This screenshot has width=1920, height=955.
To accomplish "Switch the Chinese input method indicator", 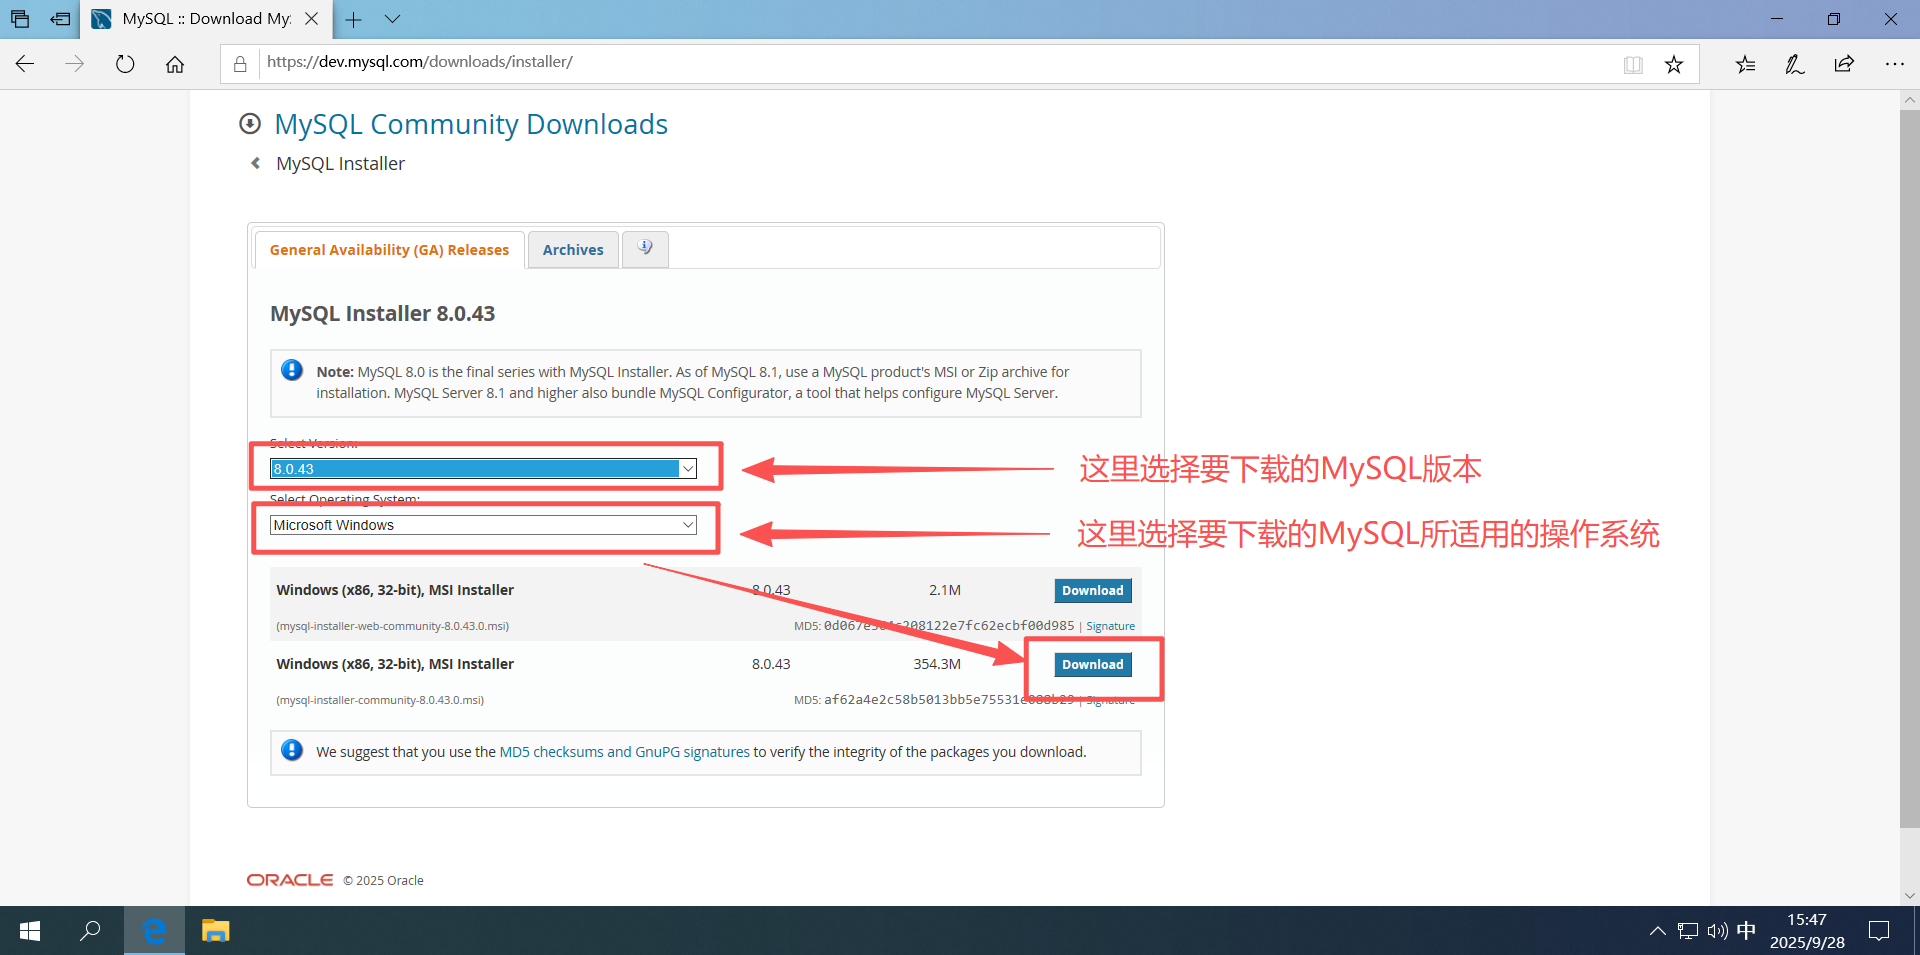I will [1746, 931].
